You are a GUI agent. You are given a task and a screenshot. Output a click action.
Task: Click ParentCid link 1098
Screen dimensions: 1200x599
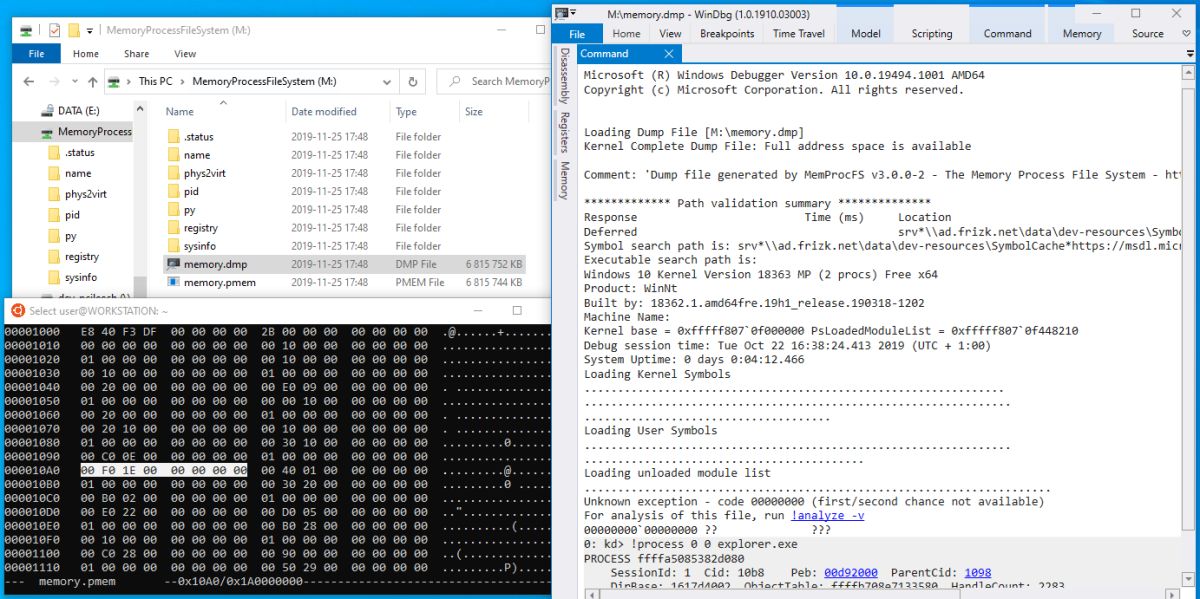pos(978,573)
